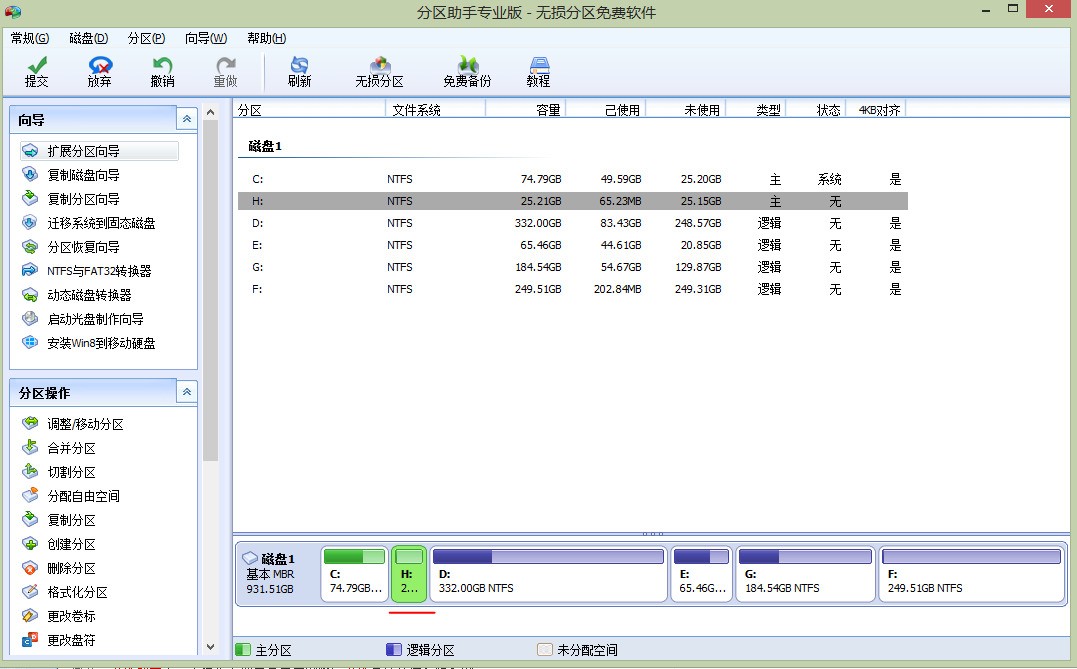Screen dimensions: 1077x669
Task: Open the 磁盘(D) menu
Action: [x=89, y=38]
